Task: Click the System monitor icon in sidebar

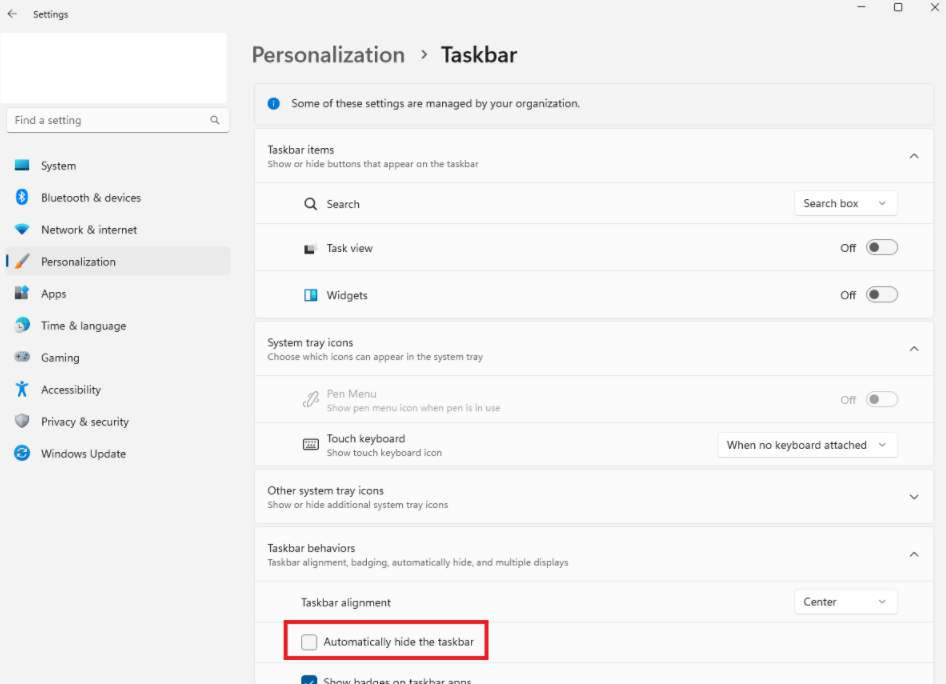Action: 22,165
